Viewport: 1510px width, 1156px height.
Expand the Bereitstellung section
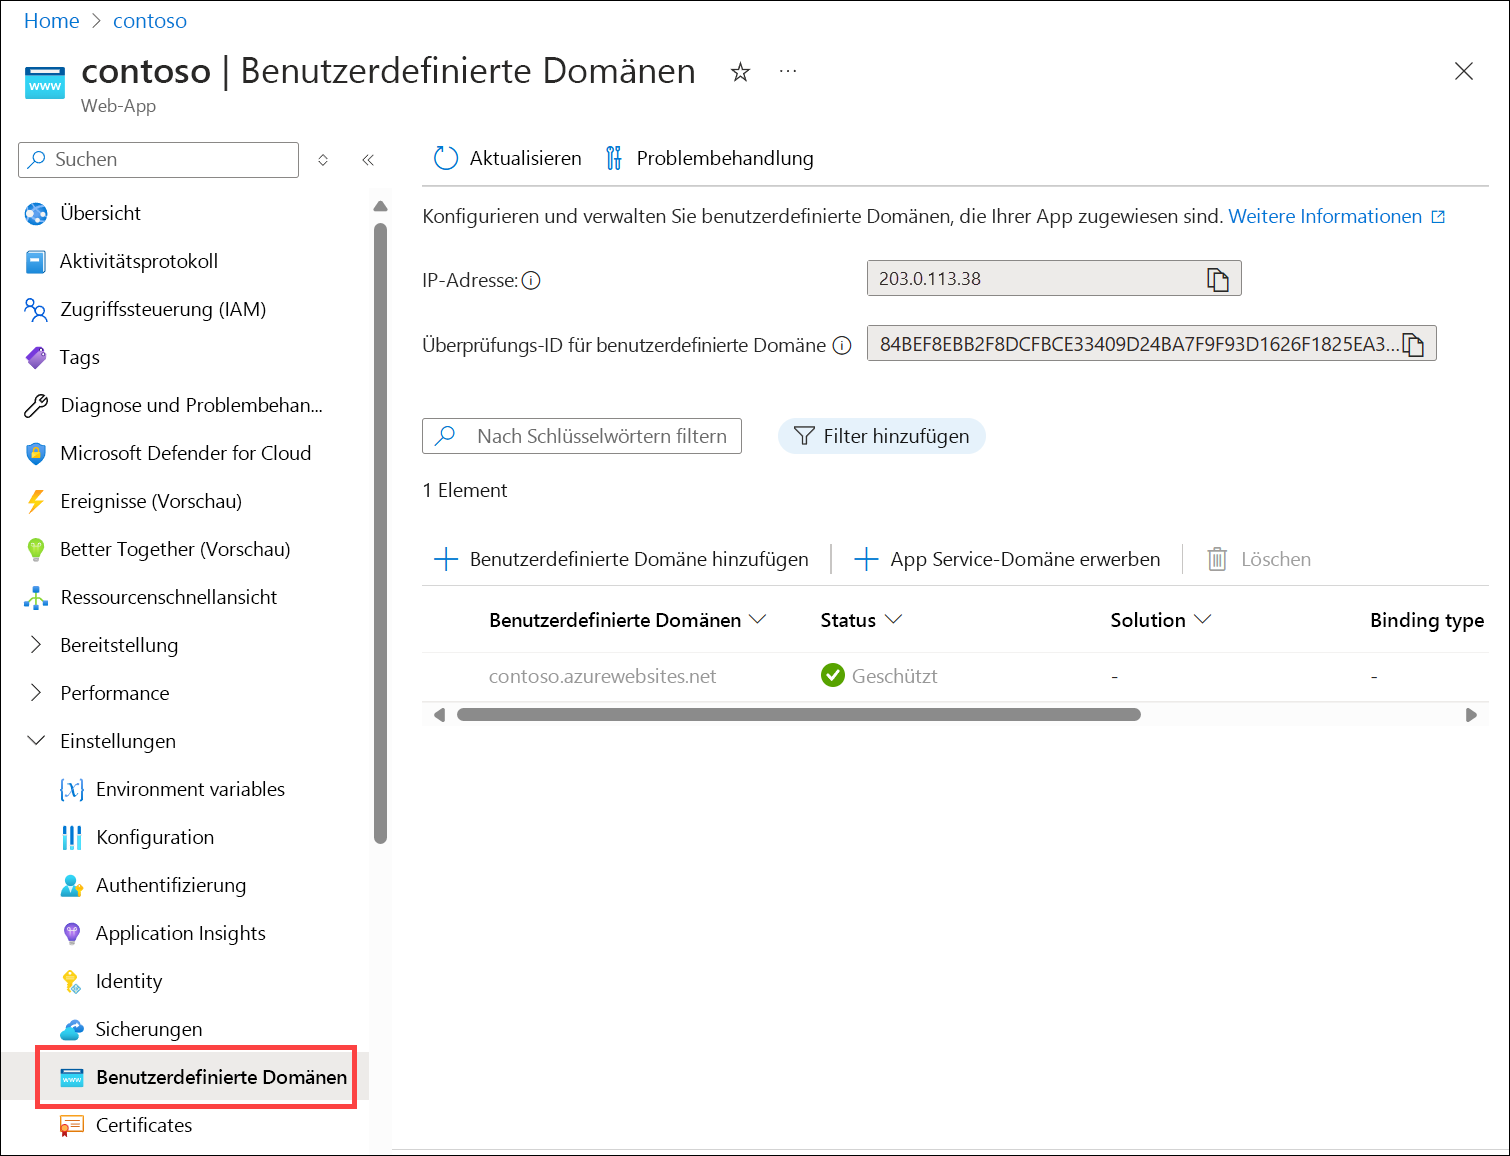(36, 645)
